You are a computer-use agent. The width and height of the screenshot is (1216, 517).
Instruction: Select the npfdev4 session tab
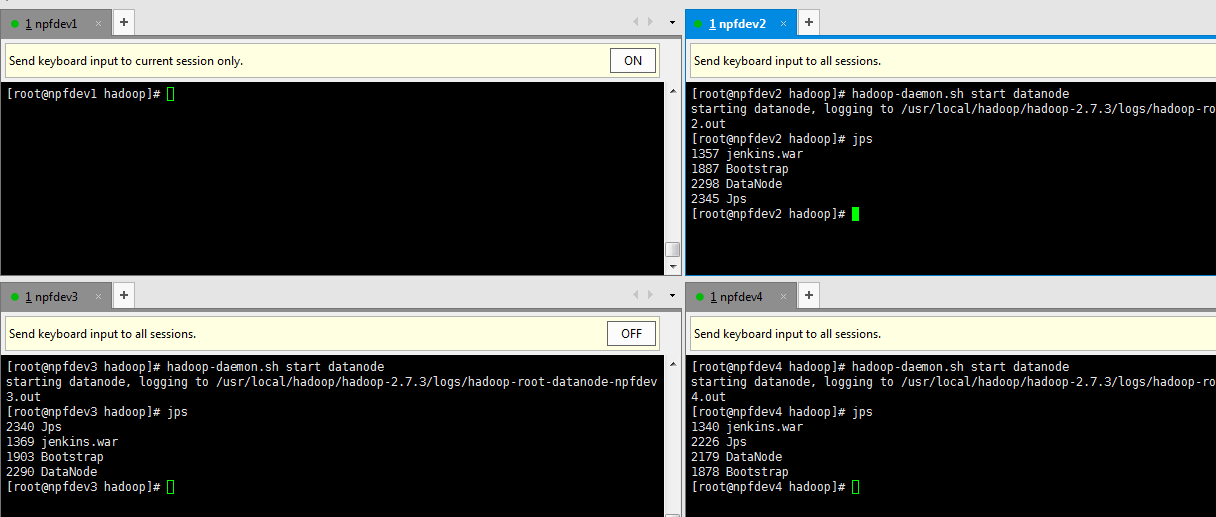(736, 297)
